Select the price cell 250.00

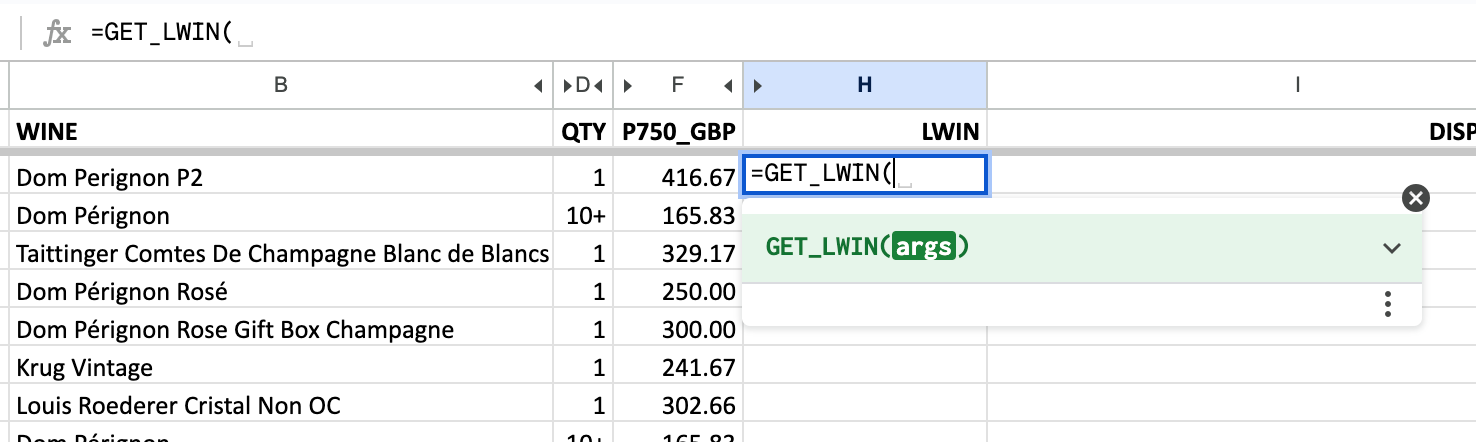click(678, 291)
